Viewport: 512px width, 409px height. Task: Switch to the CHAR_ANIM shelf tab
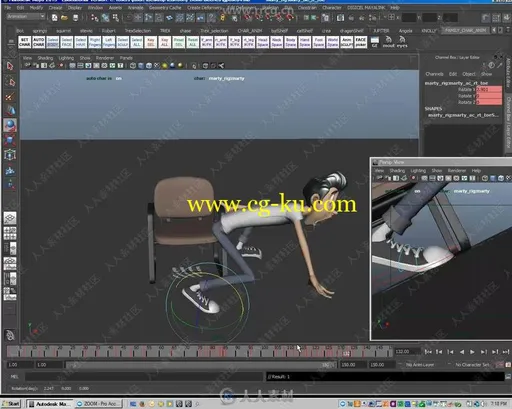(250, 31)
